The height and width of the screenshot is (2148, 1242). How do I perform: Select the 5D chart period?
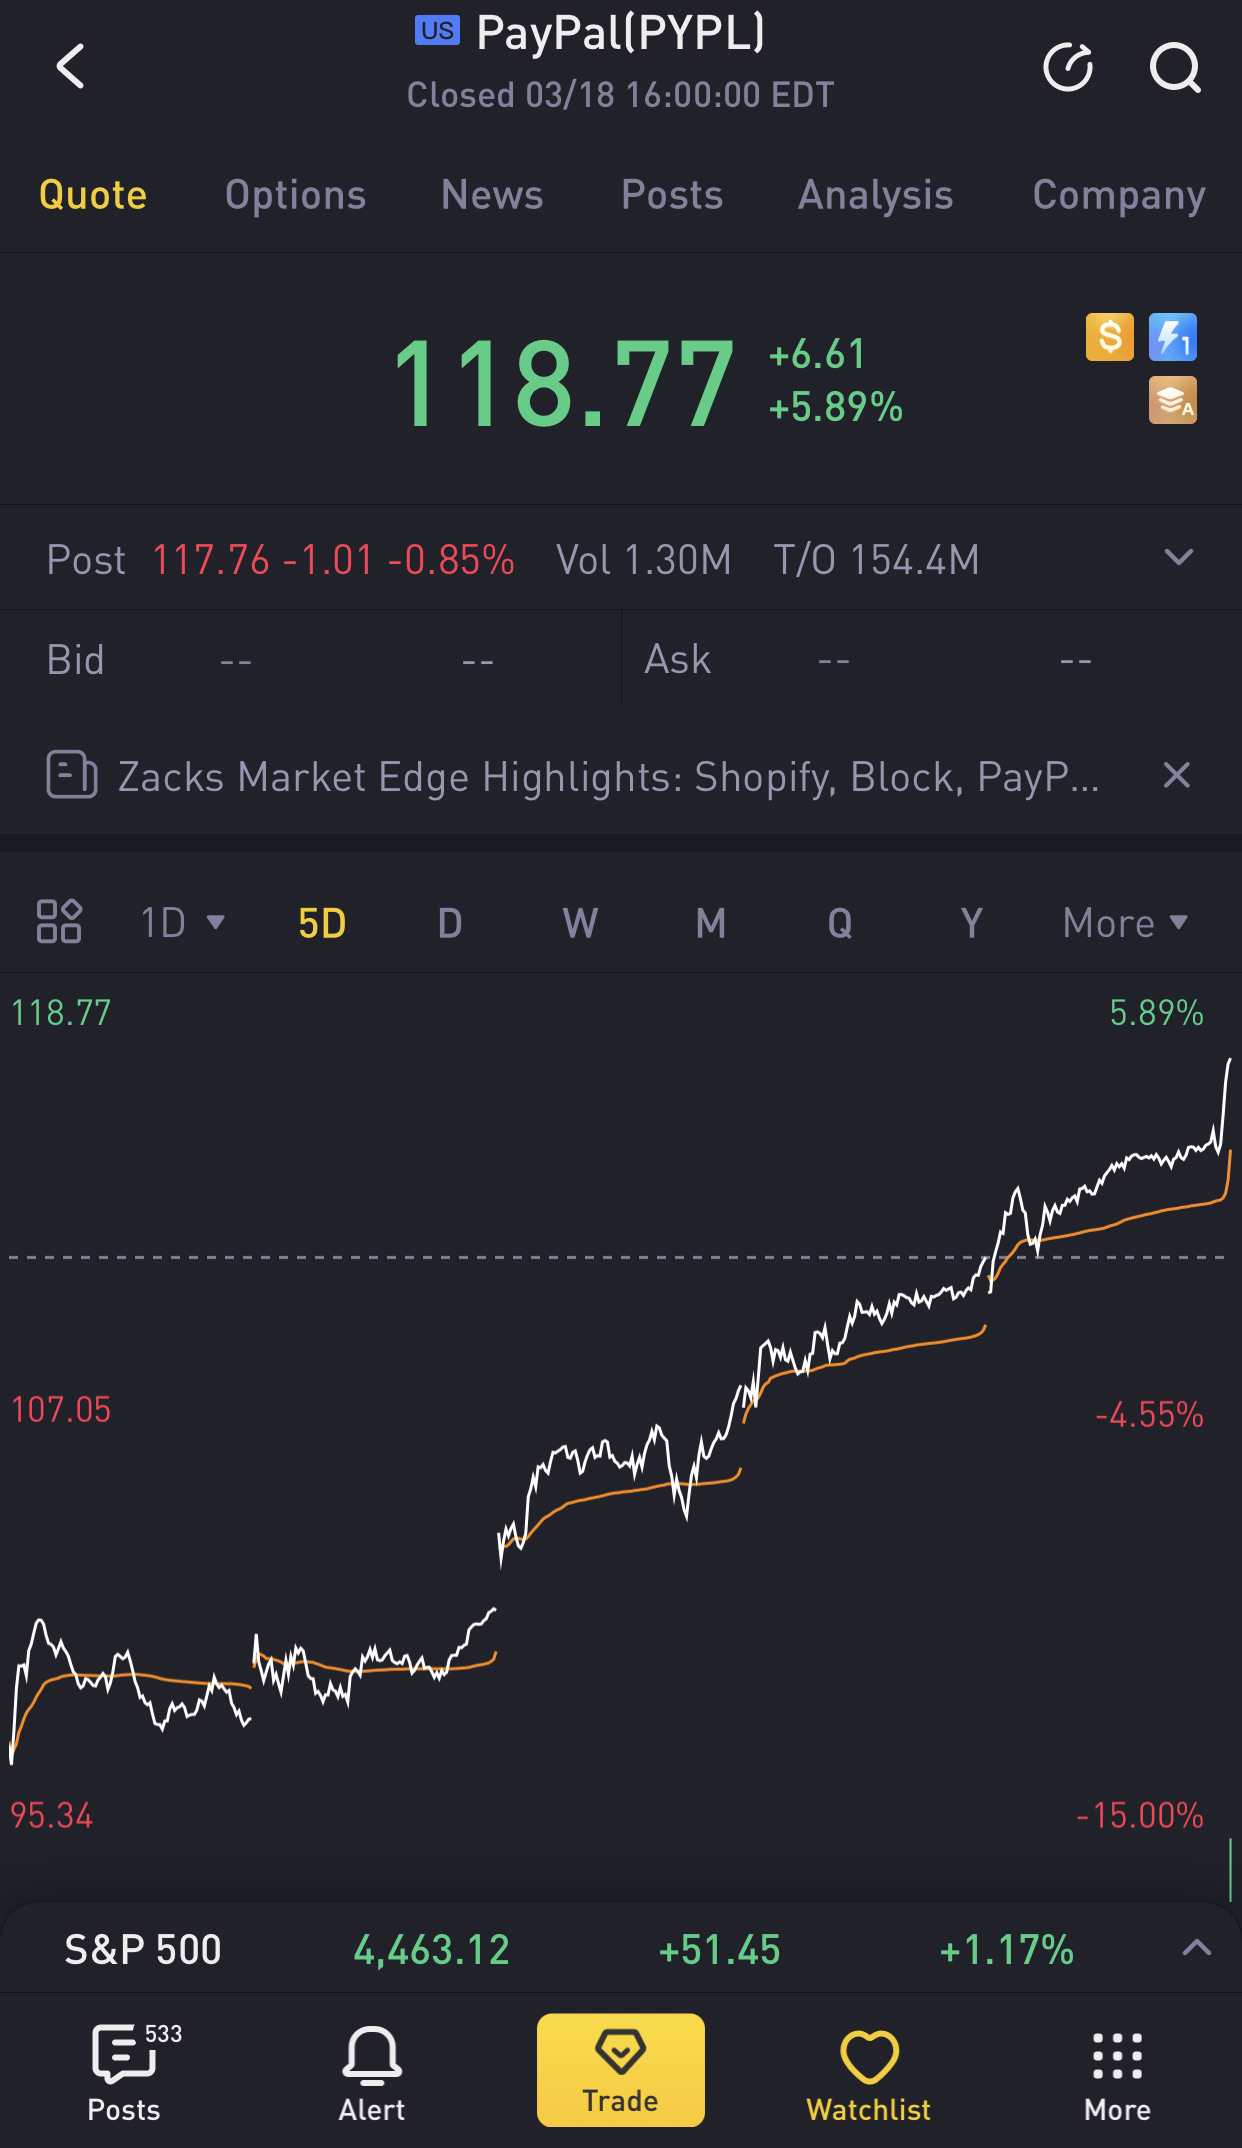[x=322, y=923]
